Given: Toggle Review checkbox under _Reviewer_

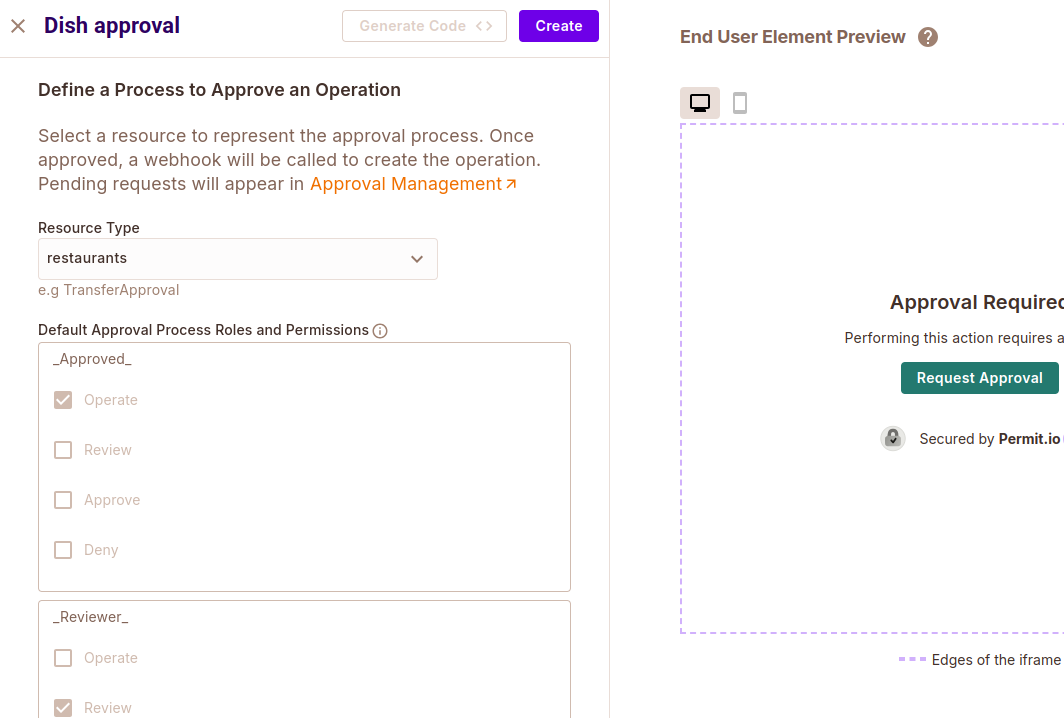Looking at the screenshot, I should coord(63,707).
